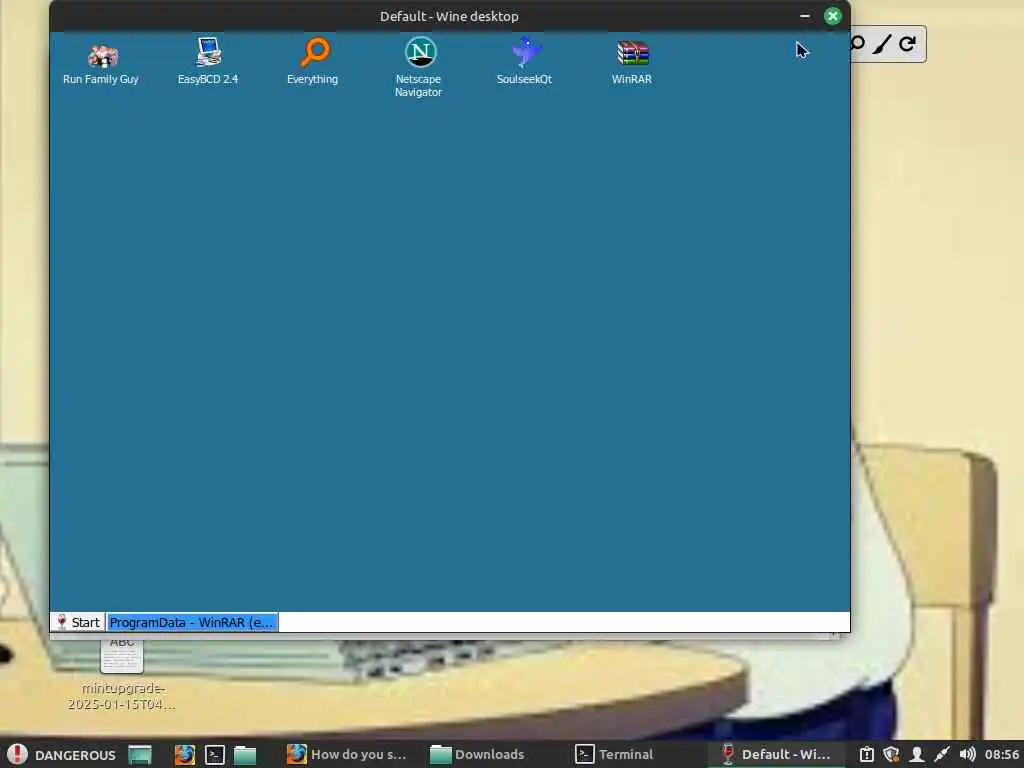Open the Wine Start menu

pyautogui.click(x=78, y=622)
